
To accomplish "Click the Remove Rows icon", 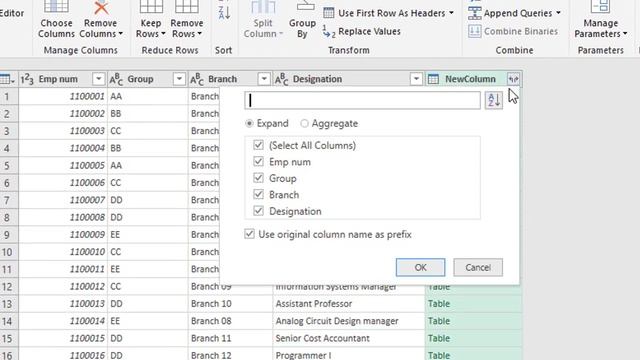I will [x=187, y=7].
